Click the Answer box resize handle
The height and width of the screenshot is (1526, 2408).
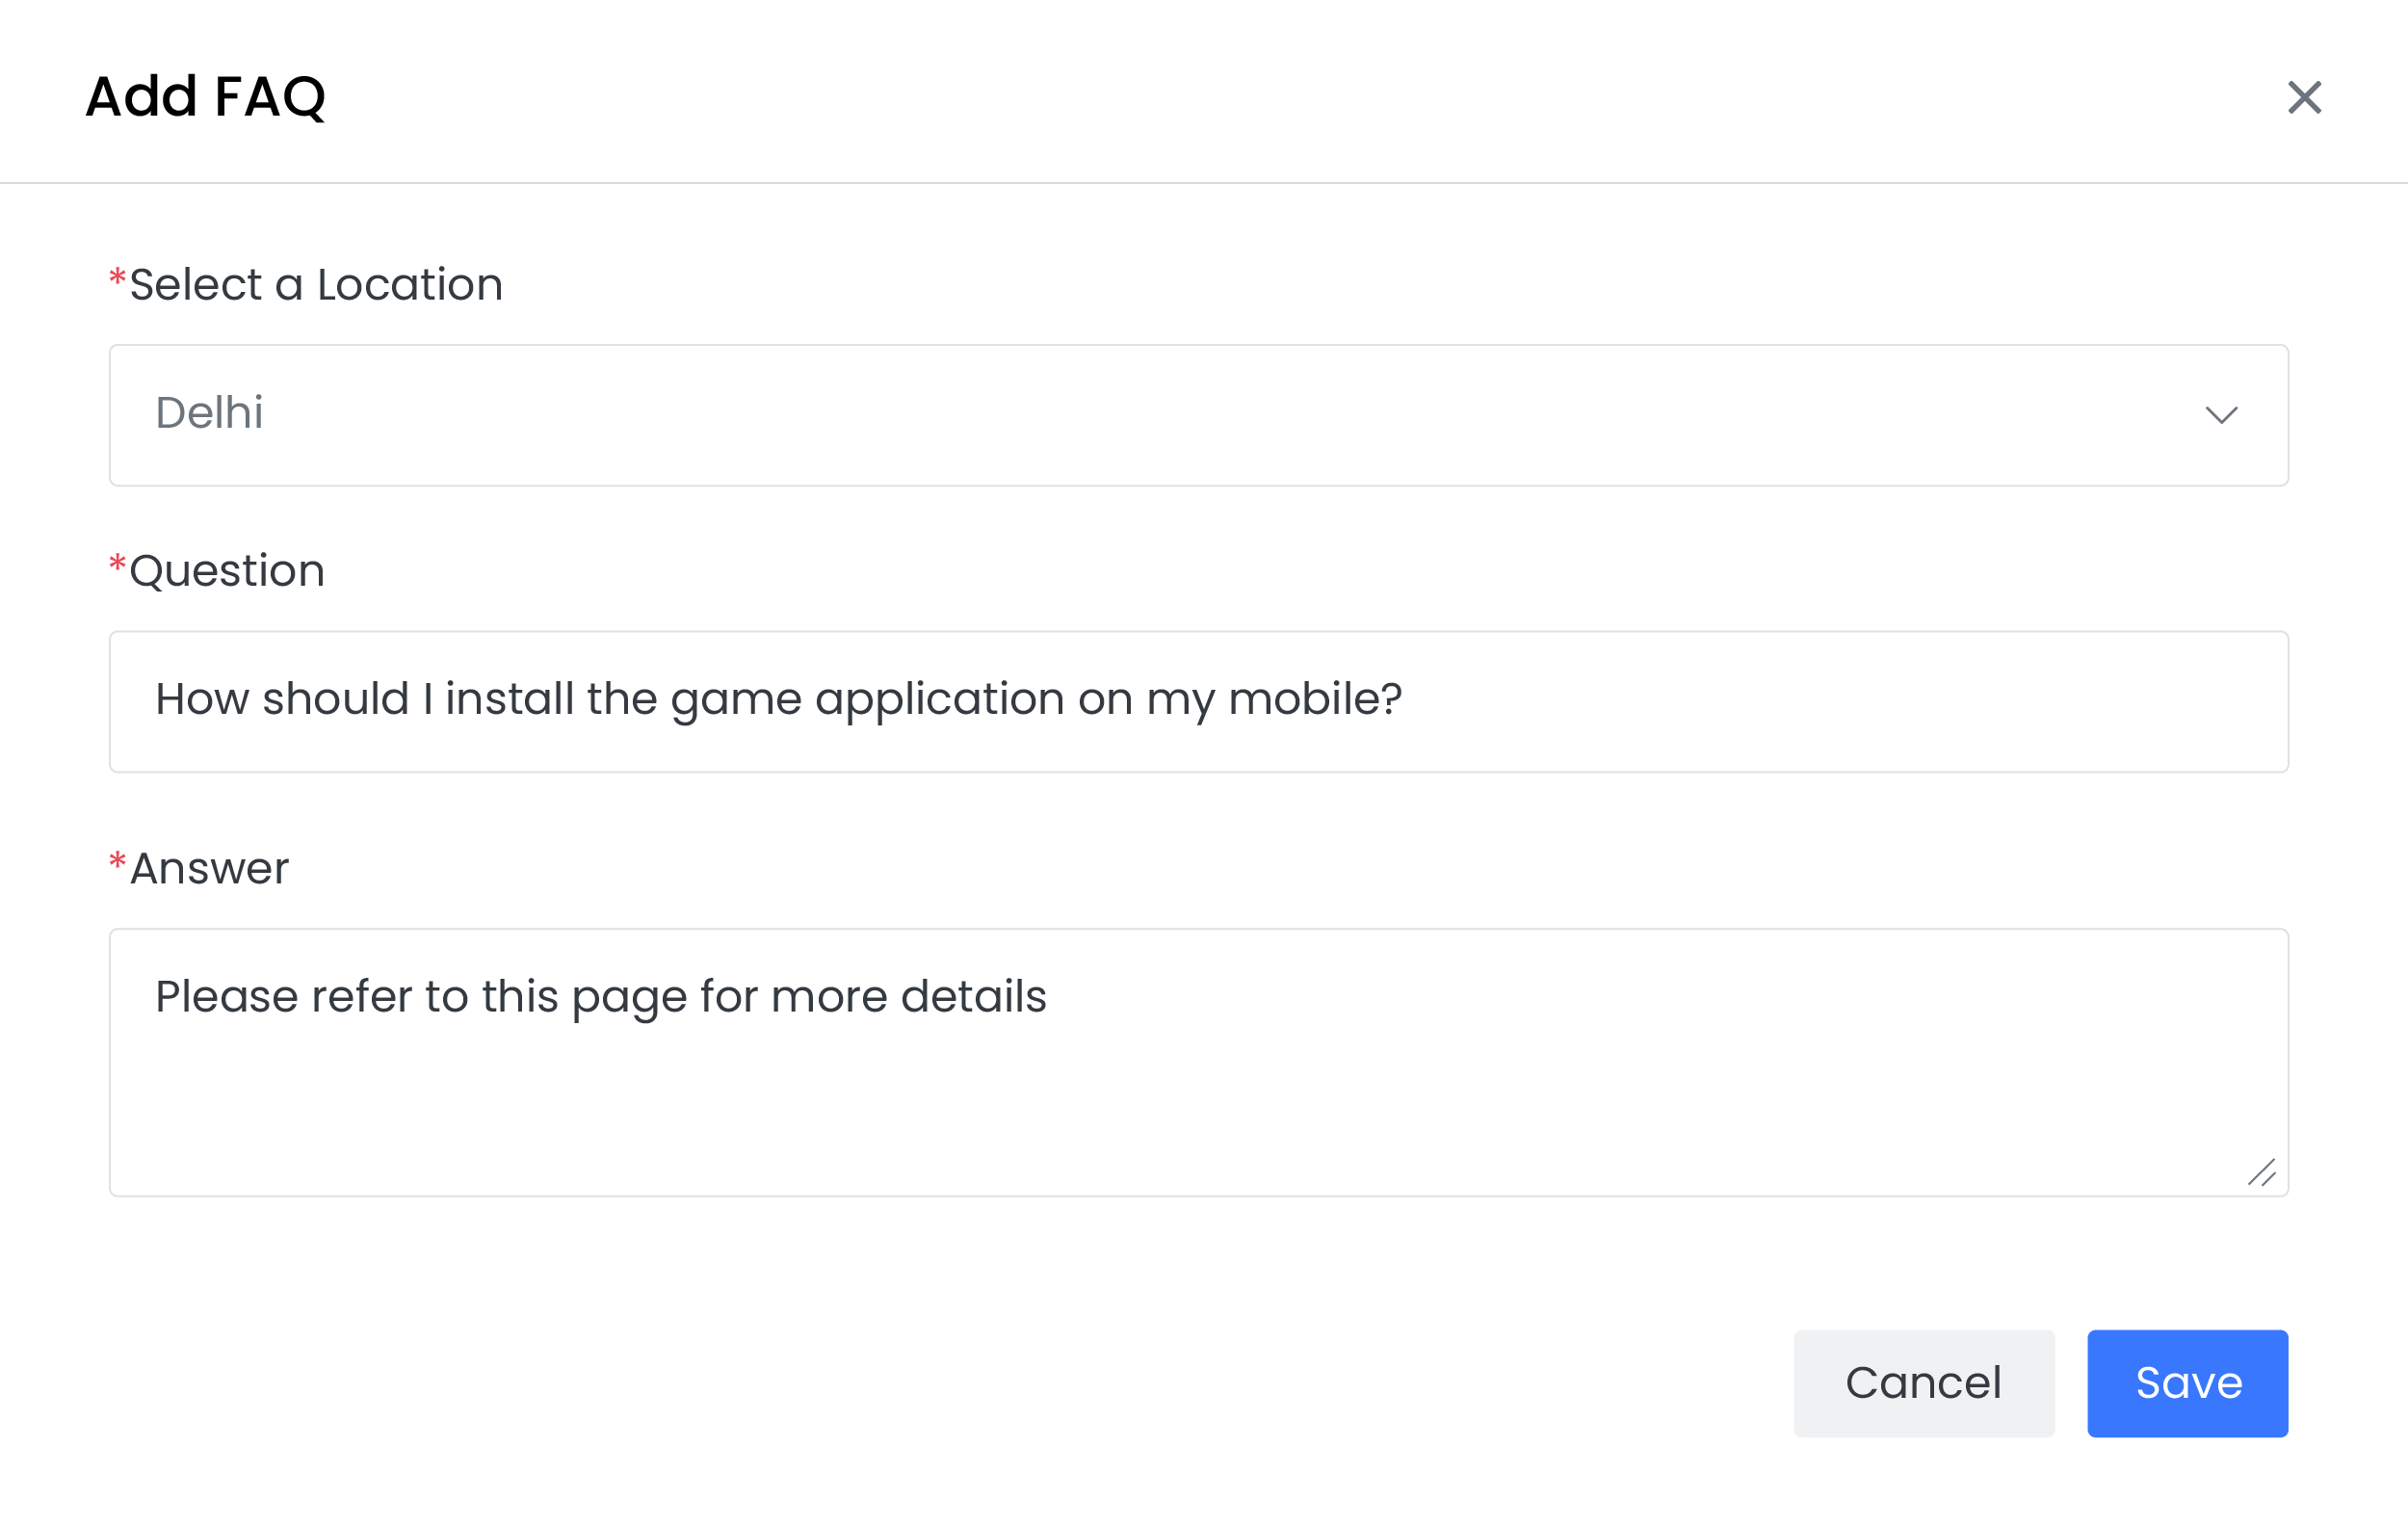[2262, 1172]
